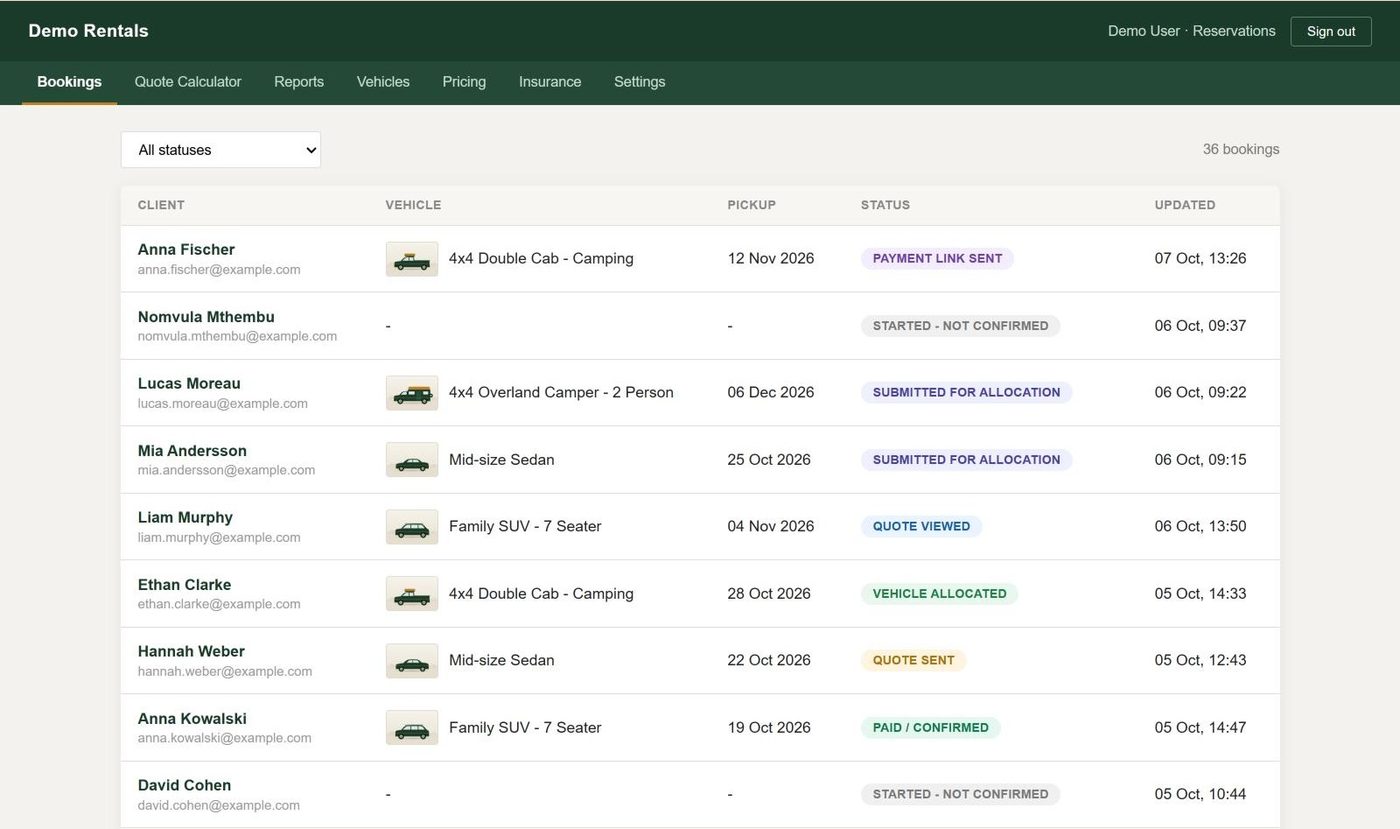Viewport: 1400px width, 829px height.
Task: Click Anna Fischer's camping double cab thumbnail
Action: click(412, 259)
